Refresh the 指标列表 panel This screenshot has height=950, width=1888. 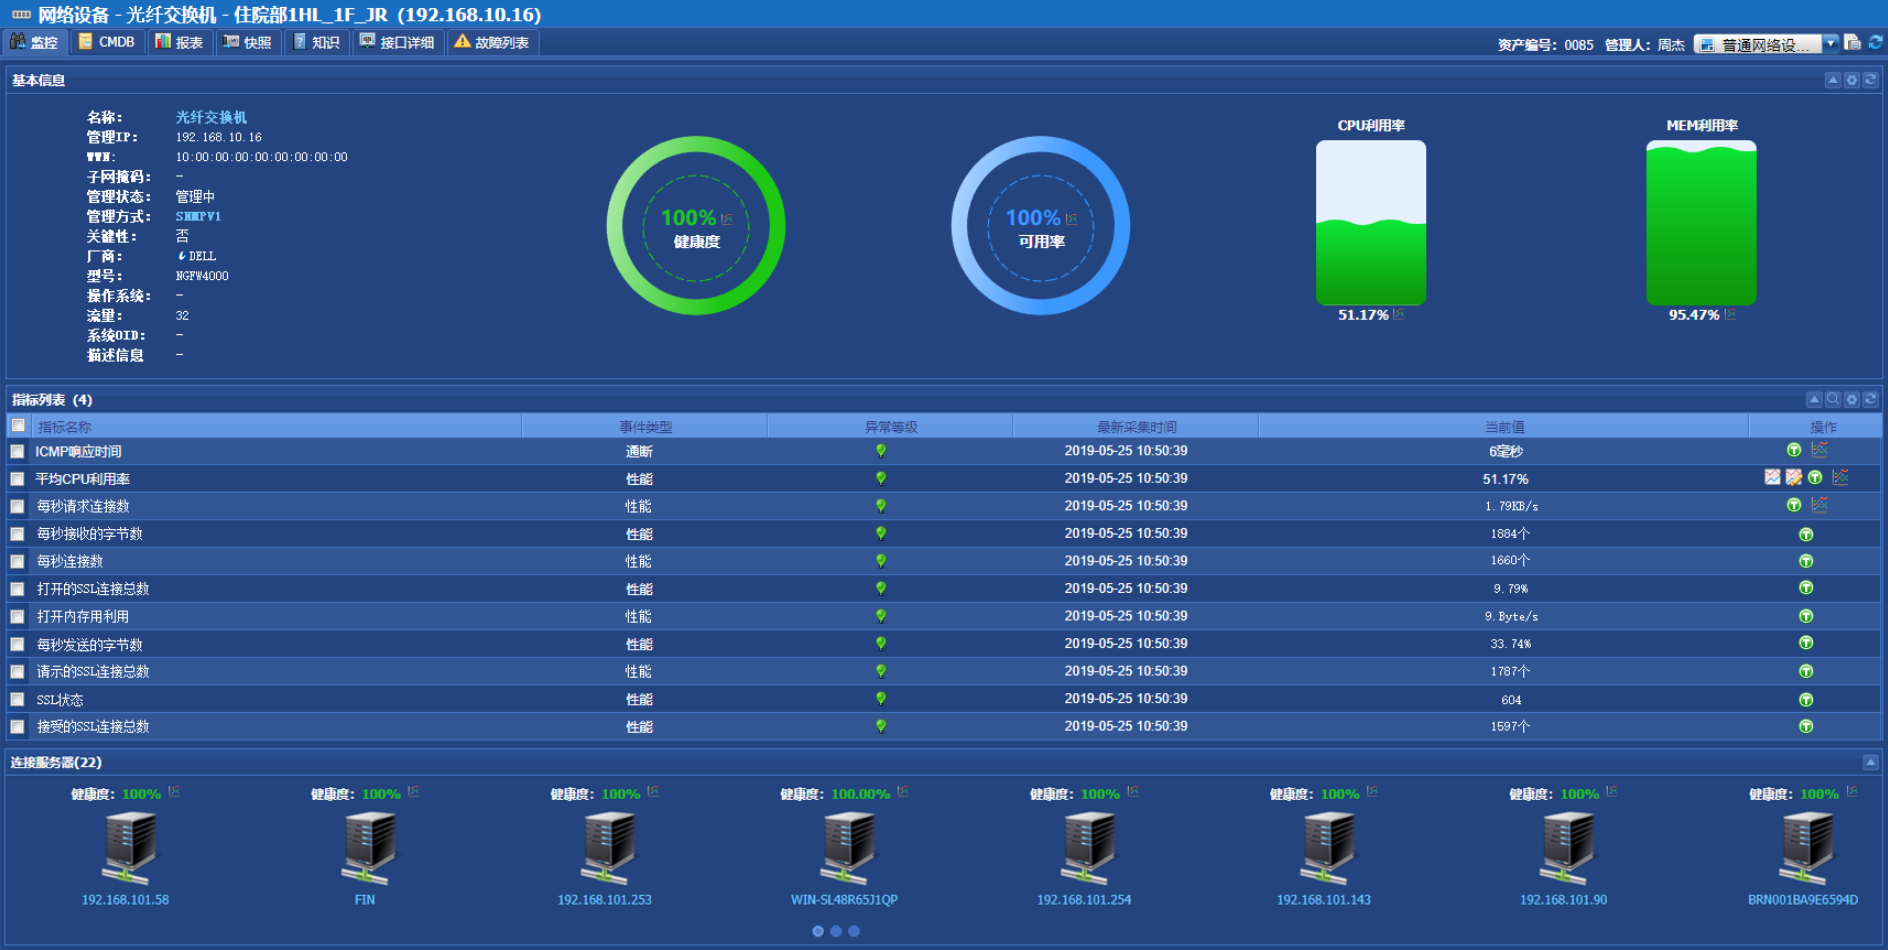click(x=1871, y=399)
